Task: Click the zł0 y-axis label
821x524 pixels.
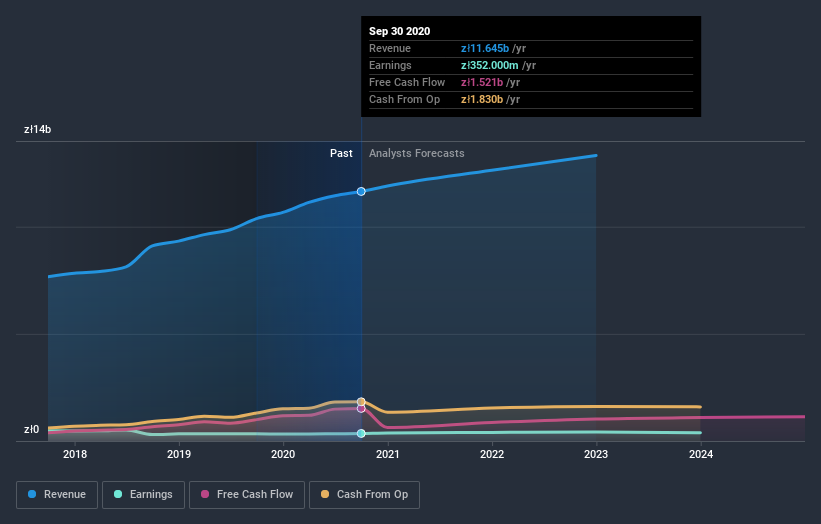Action: [x=31, y=430]
